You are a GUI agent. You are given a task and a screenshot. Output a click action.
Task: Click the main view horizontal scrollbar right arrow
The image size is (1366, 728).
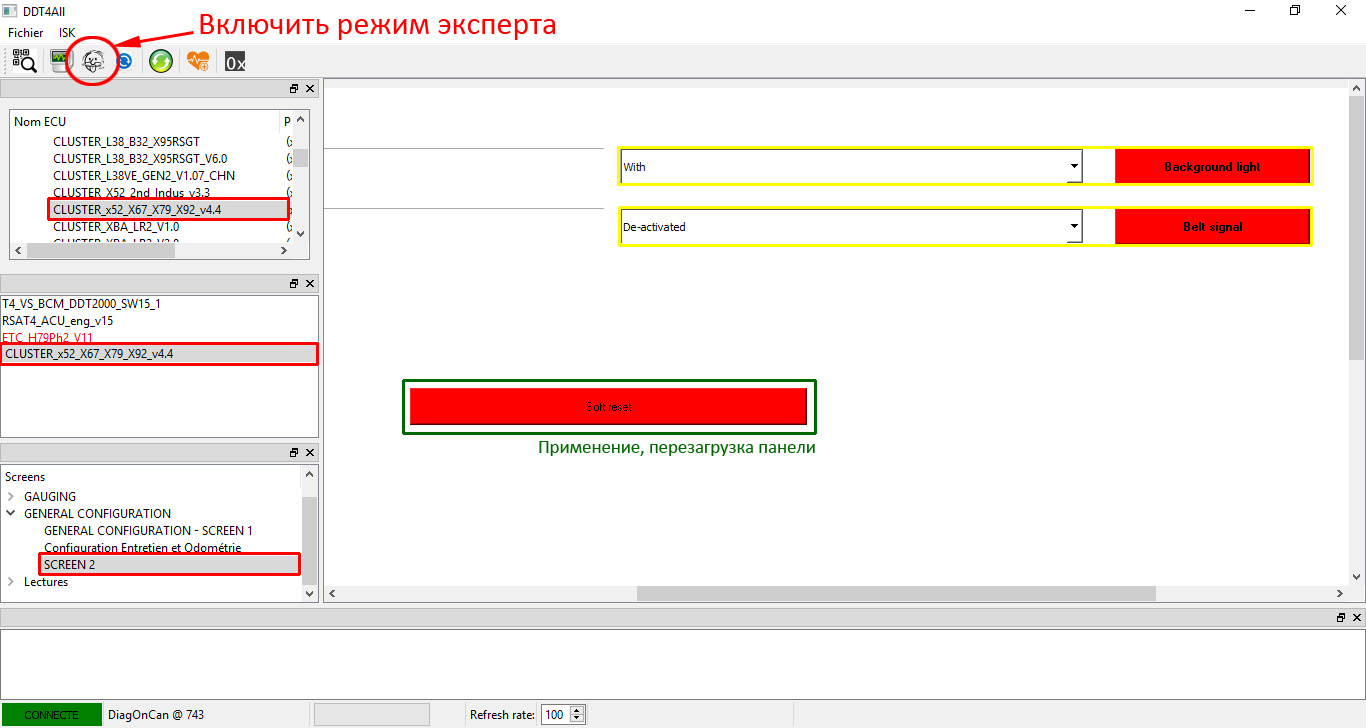[x=1341, y=593]
